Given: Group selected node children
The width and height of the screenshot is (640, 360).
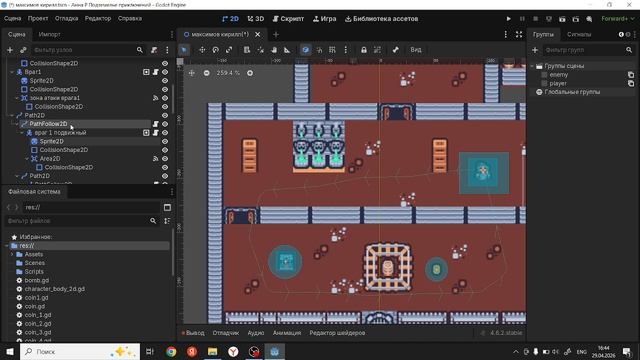Looking at the screenshot, I should pyautogui.click(x=377, y=50).
